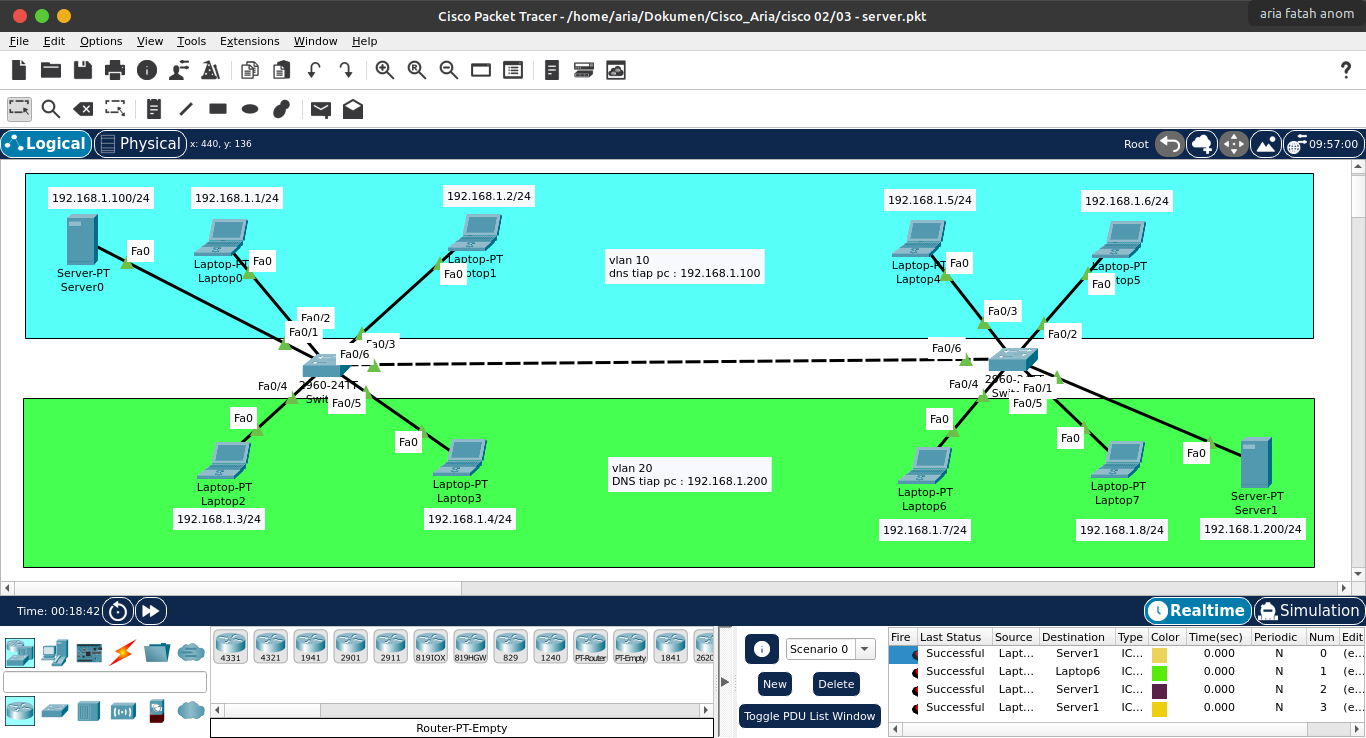
Task: Fire the PDU row with Num 1
Action: (914, 672)
